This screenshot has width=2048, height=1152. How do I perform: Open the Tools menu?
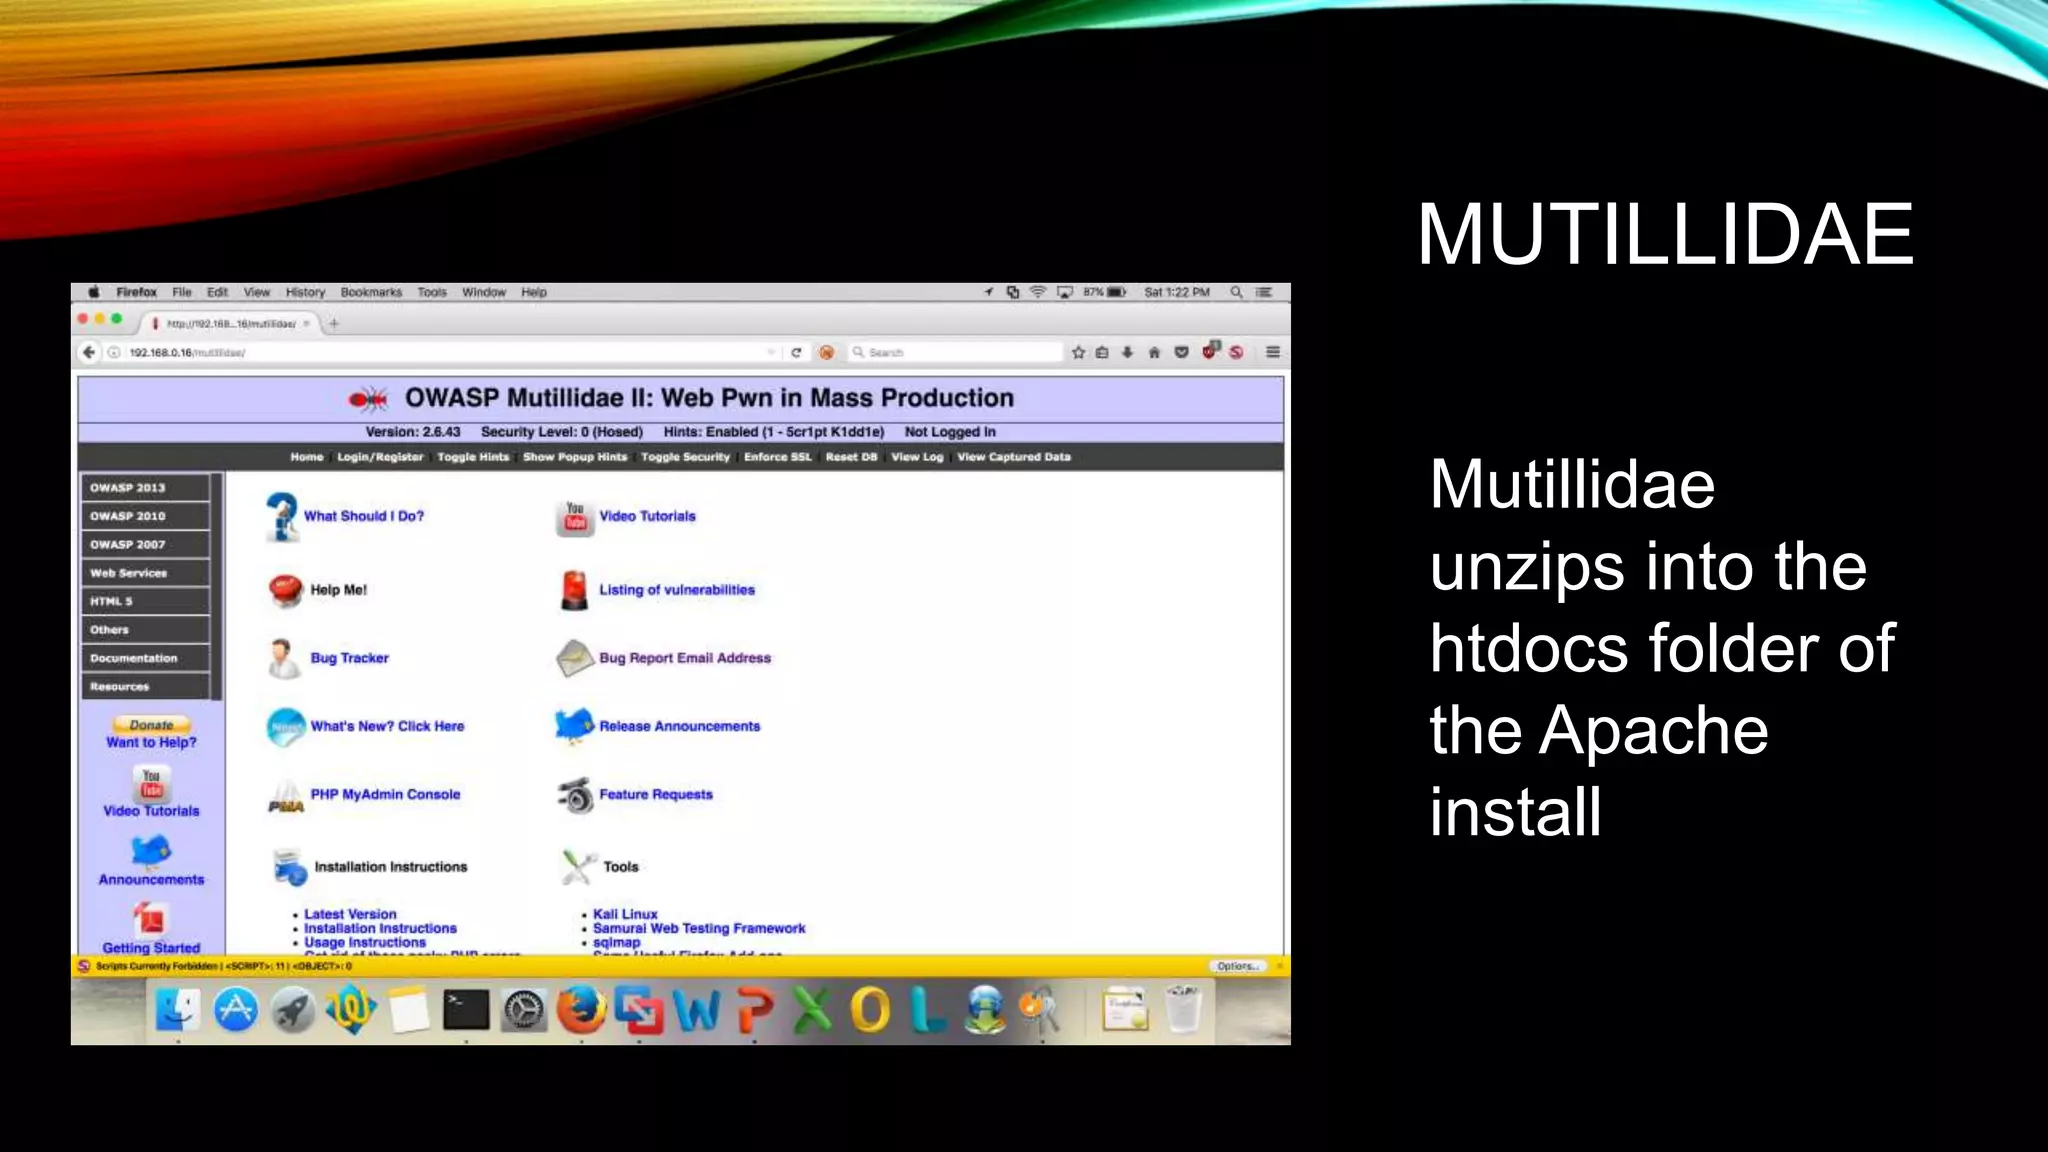[432, 292]
